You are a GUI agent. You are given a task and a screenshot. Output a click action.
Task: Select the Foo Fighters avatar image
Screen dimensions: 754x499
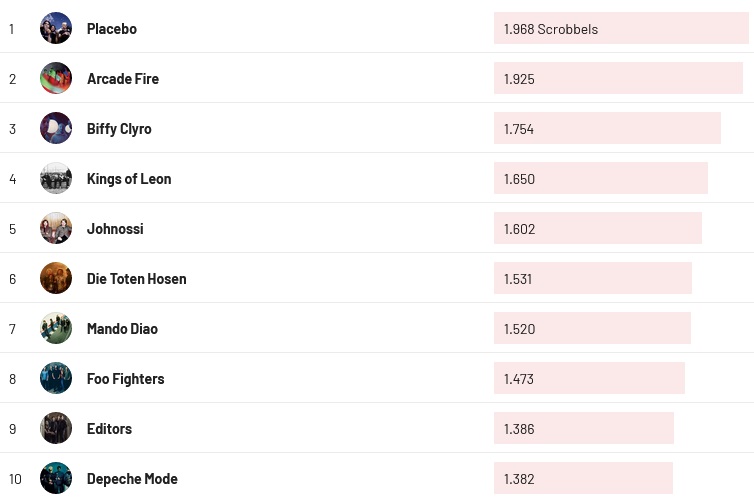click(x=56, y=378)
